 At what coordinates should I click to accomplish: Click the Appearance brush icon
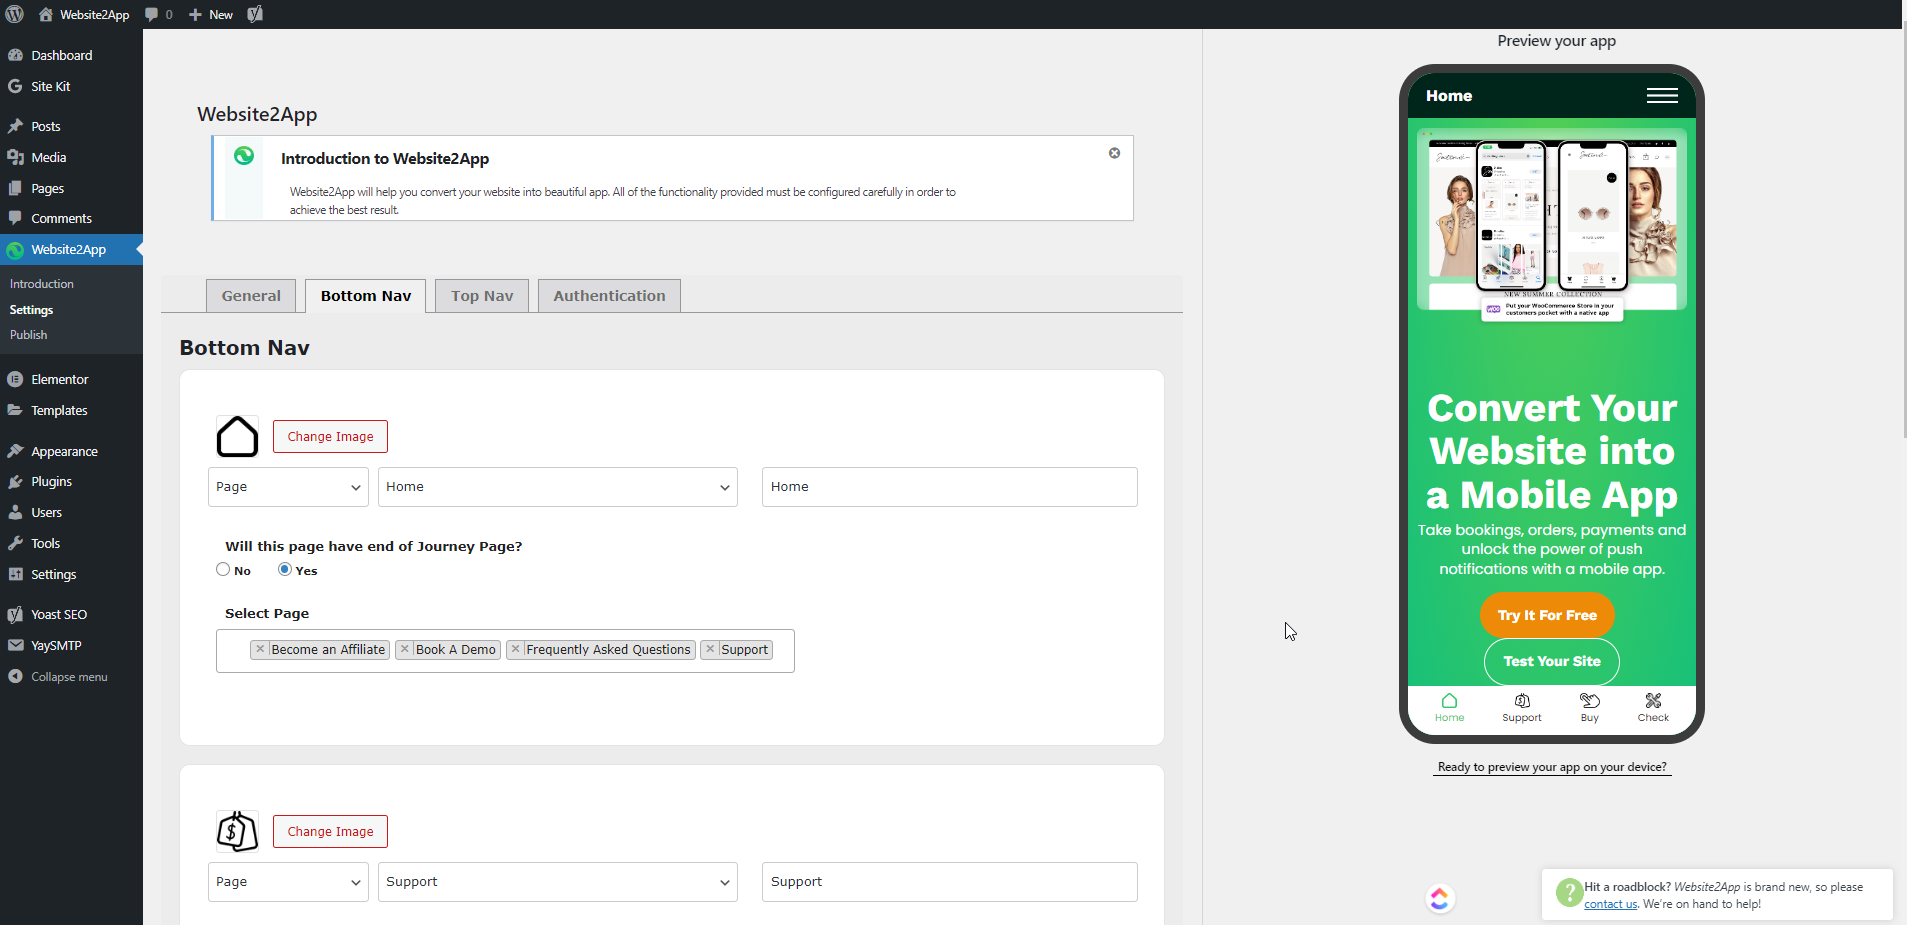point(15,451)
